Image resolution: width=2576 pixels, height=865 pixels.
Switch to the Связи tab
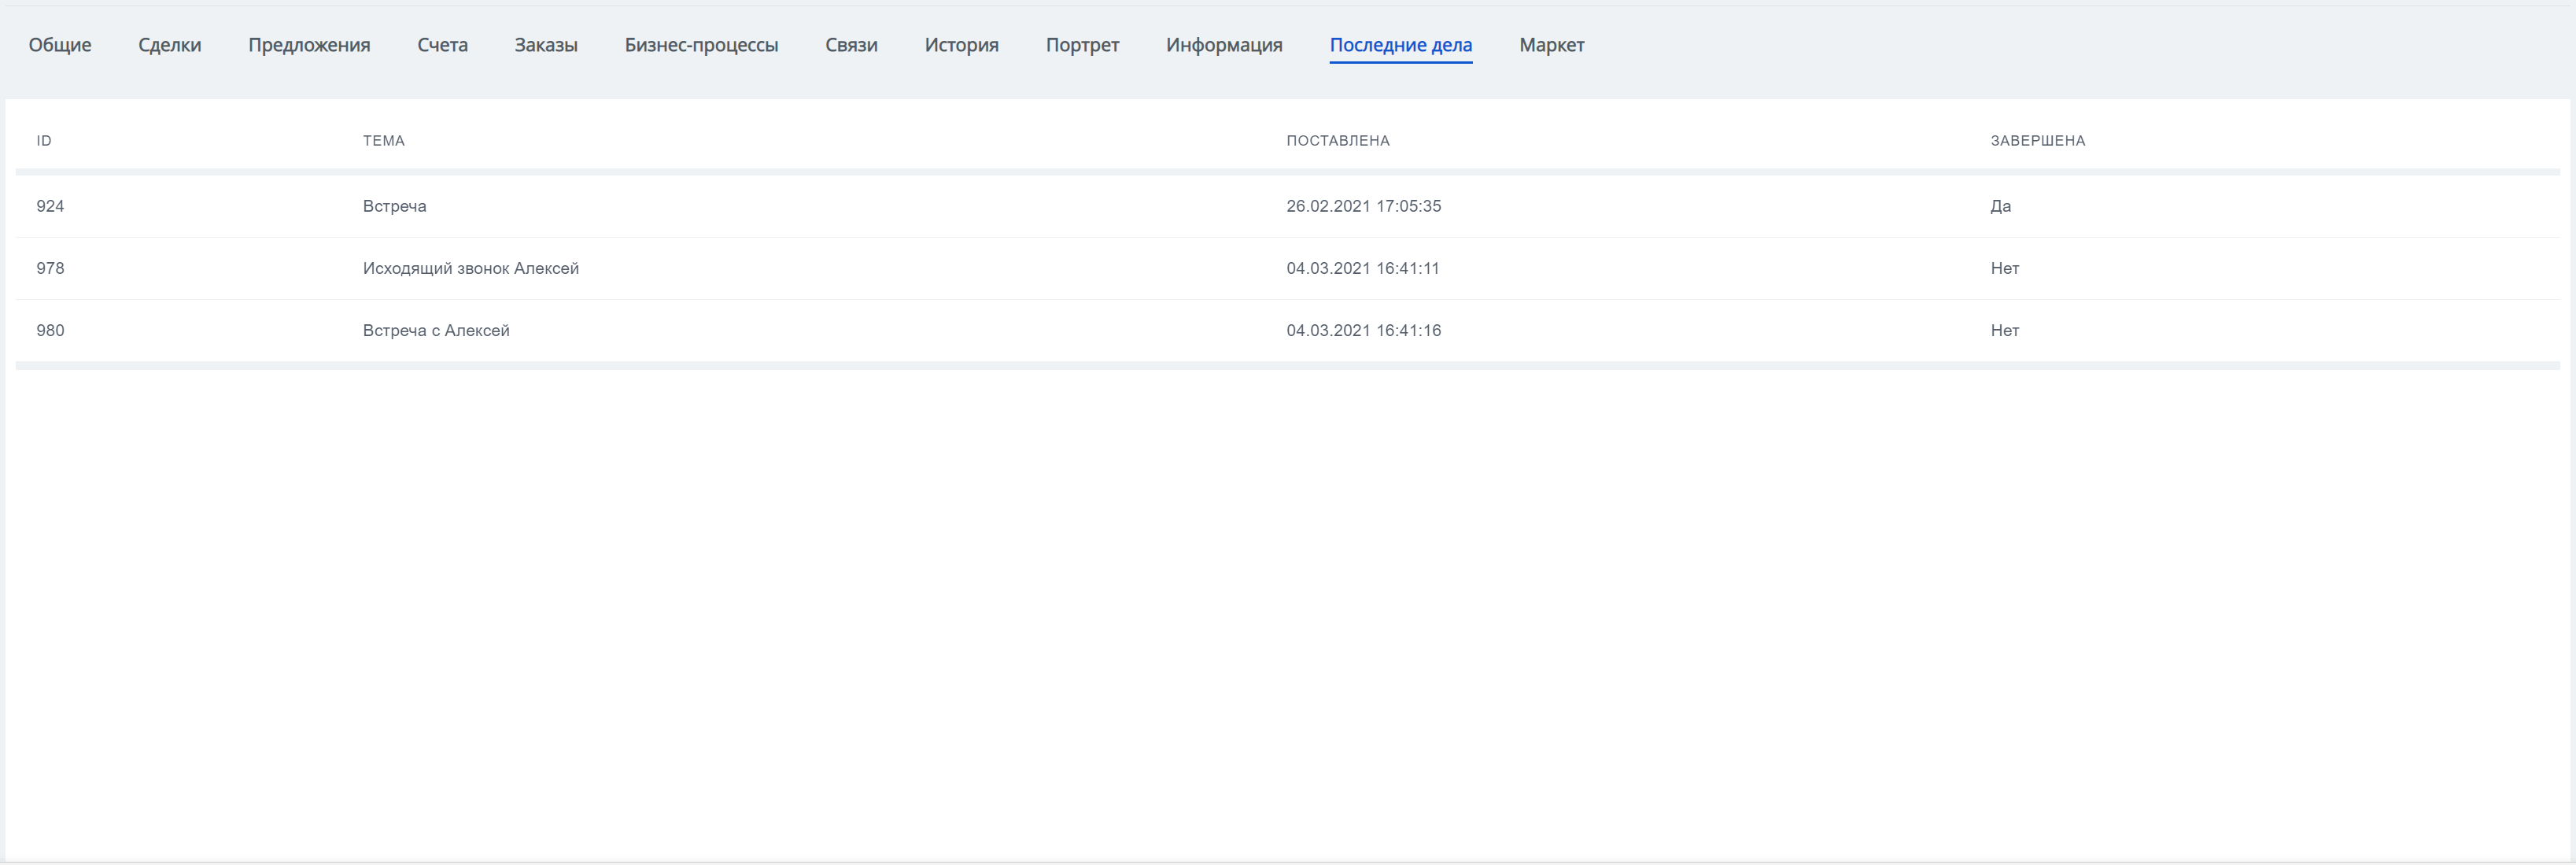point(851,45)
